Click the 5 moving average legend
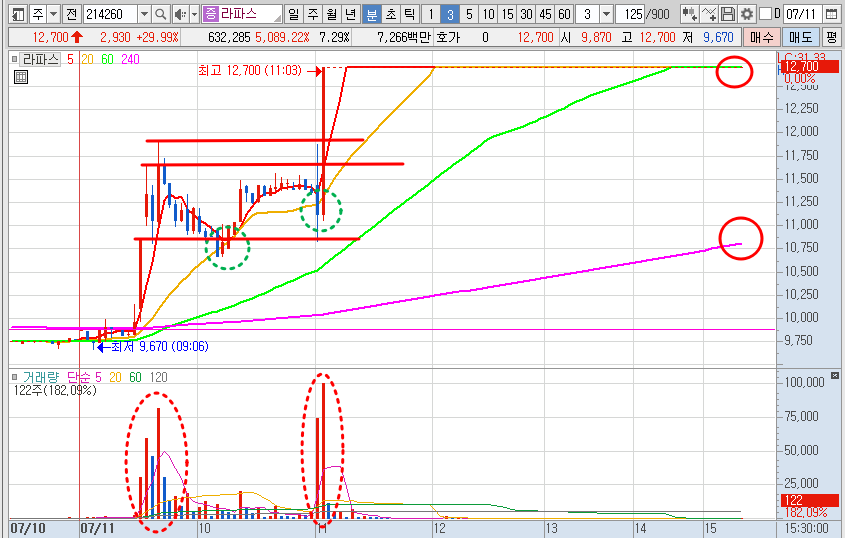The height and width of the screenshot is (538, 845). (x=70, y=59)
